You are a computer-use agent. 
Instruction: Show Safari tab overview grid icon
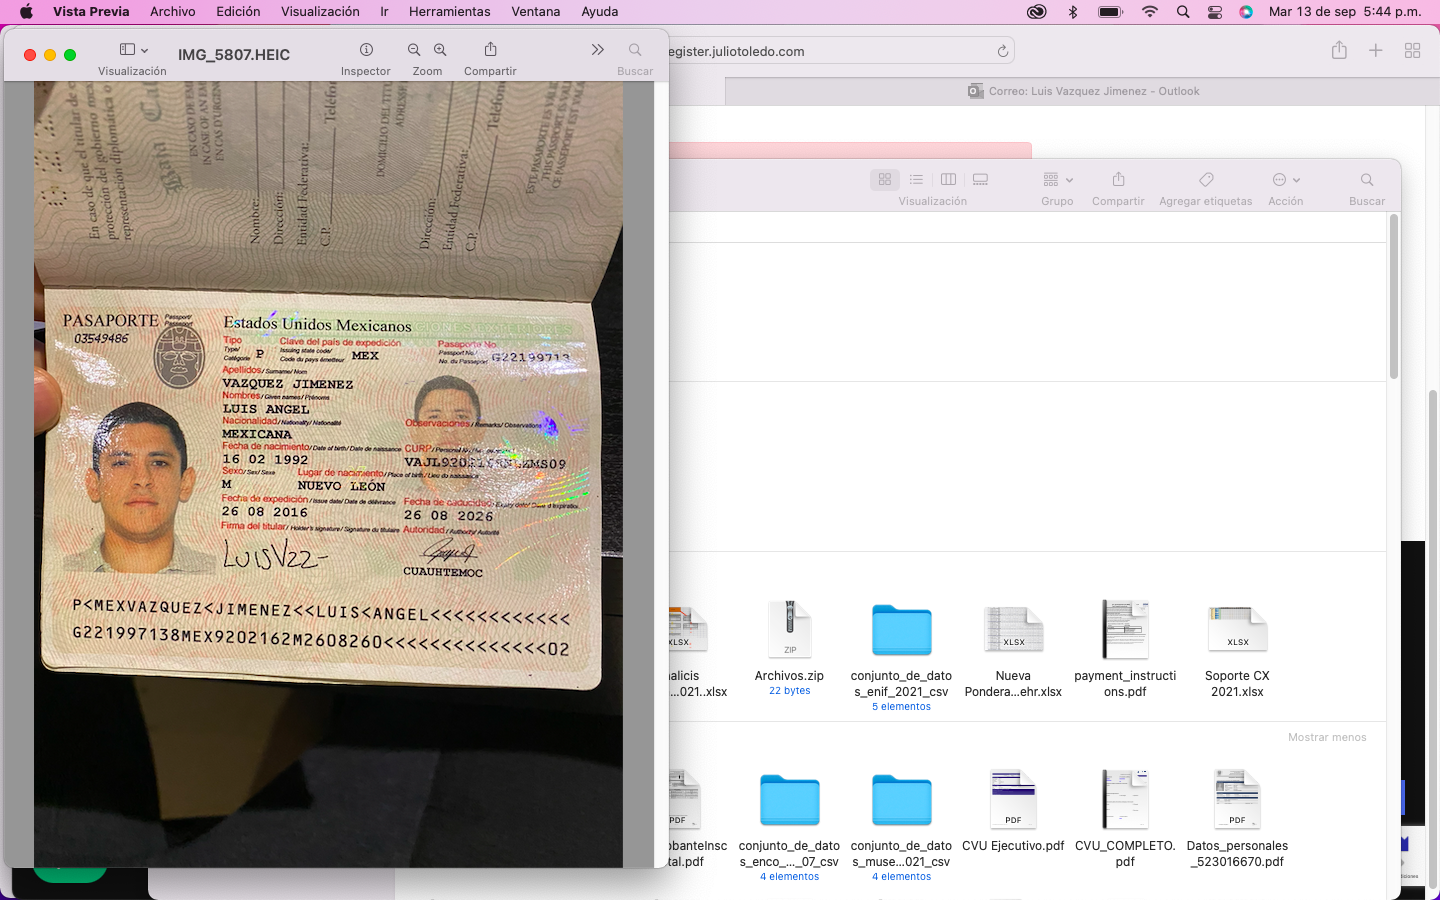click(1412, 51)
